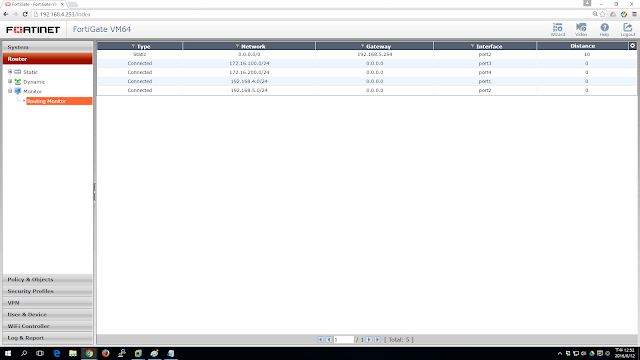This screenshot has height=360, width=640.
Task: Open the Video tutorials icon
Action: pyautogui.click(x=581, y=29)
